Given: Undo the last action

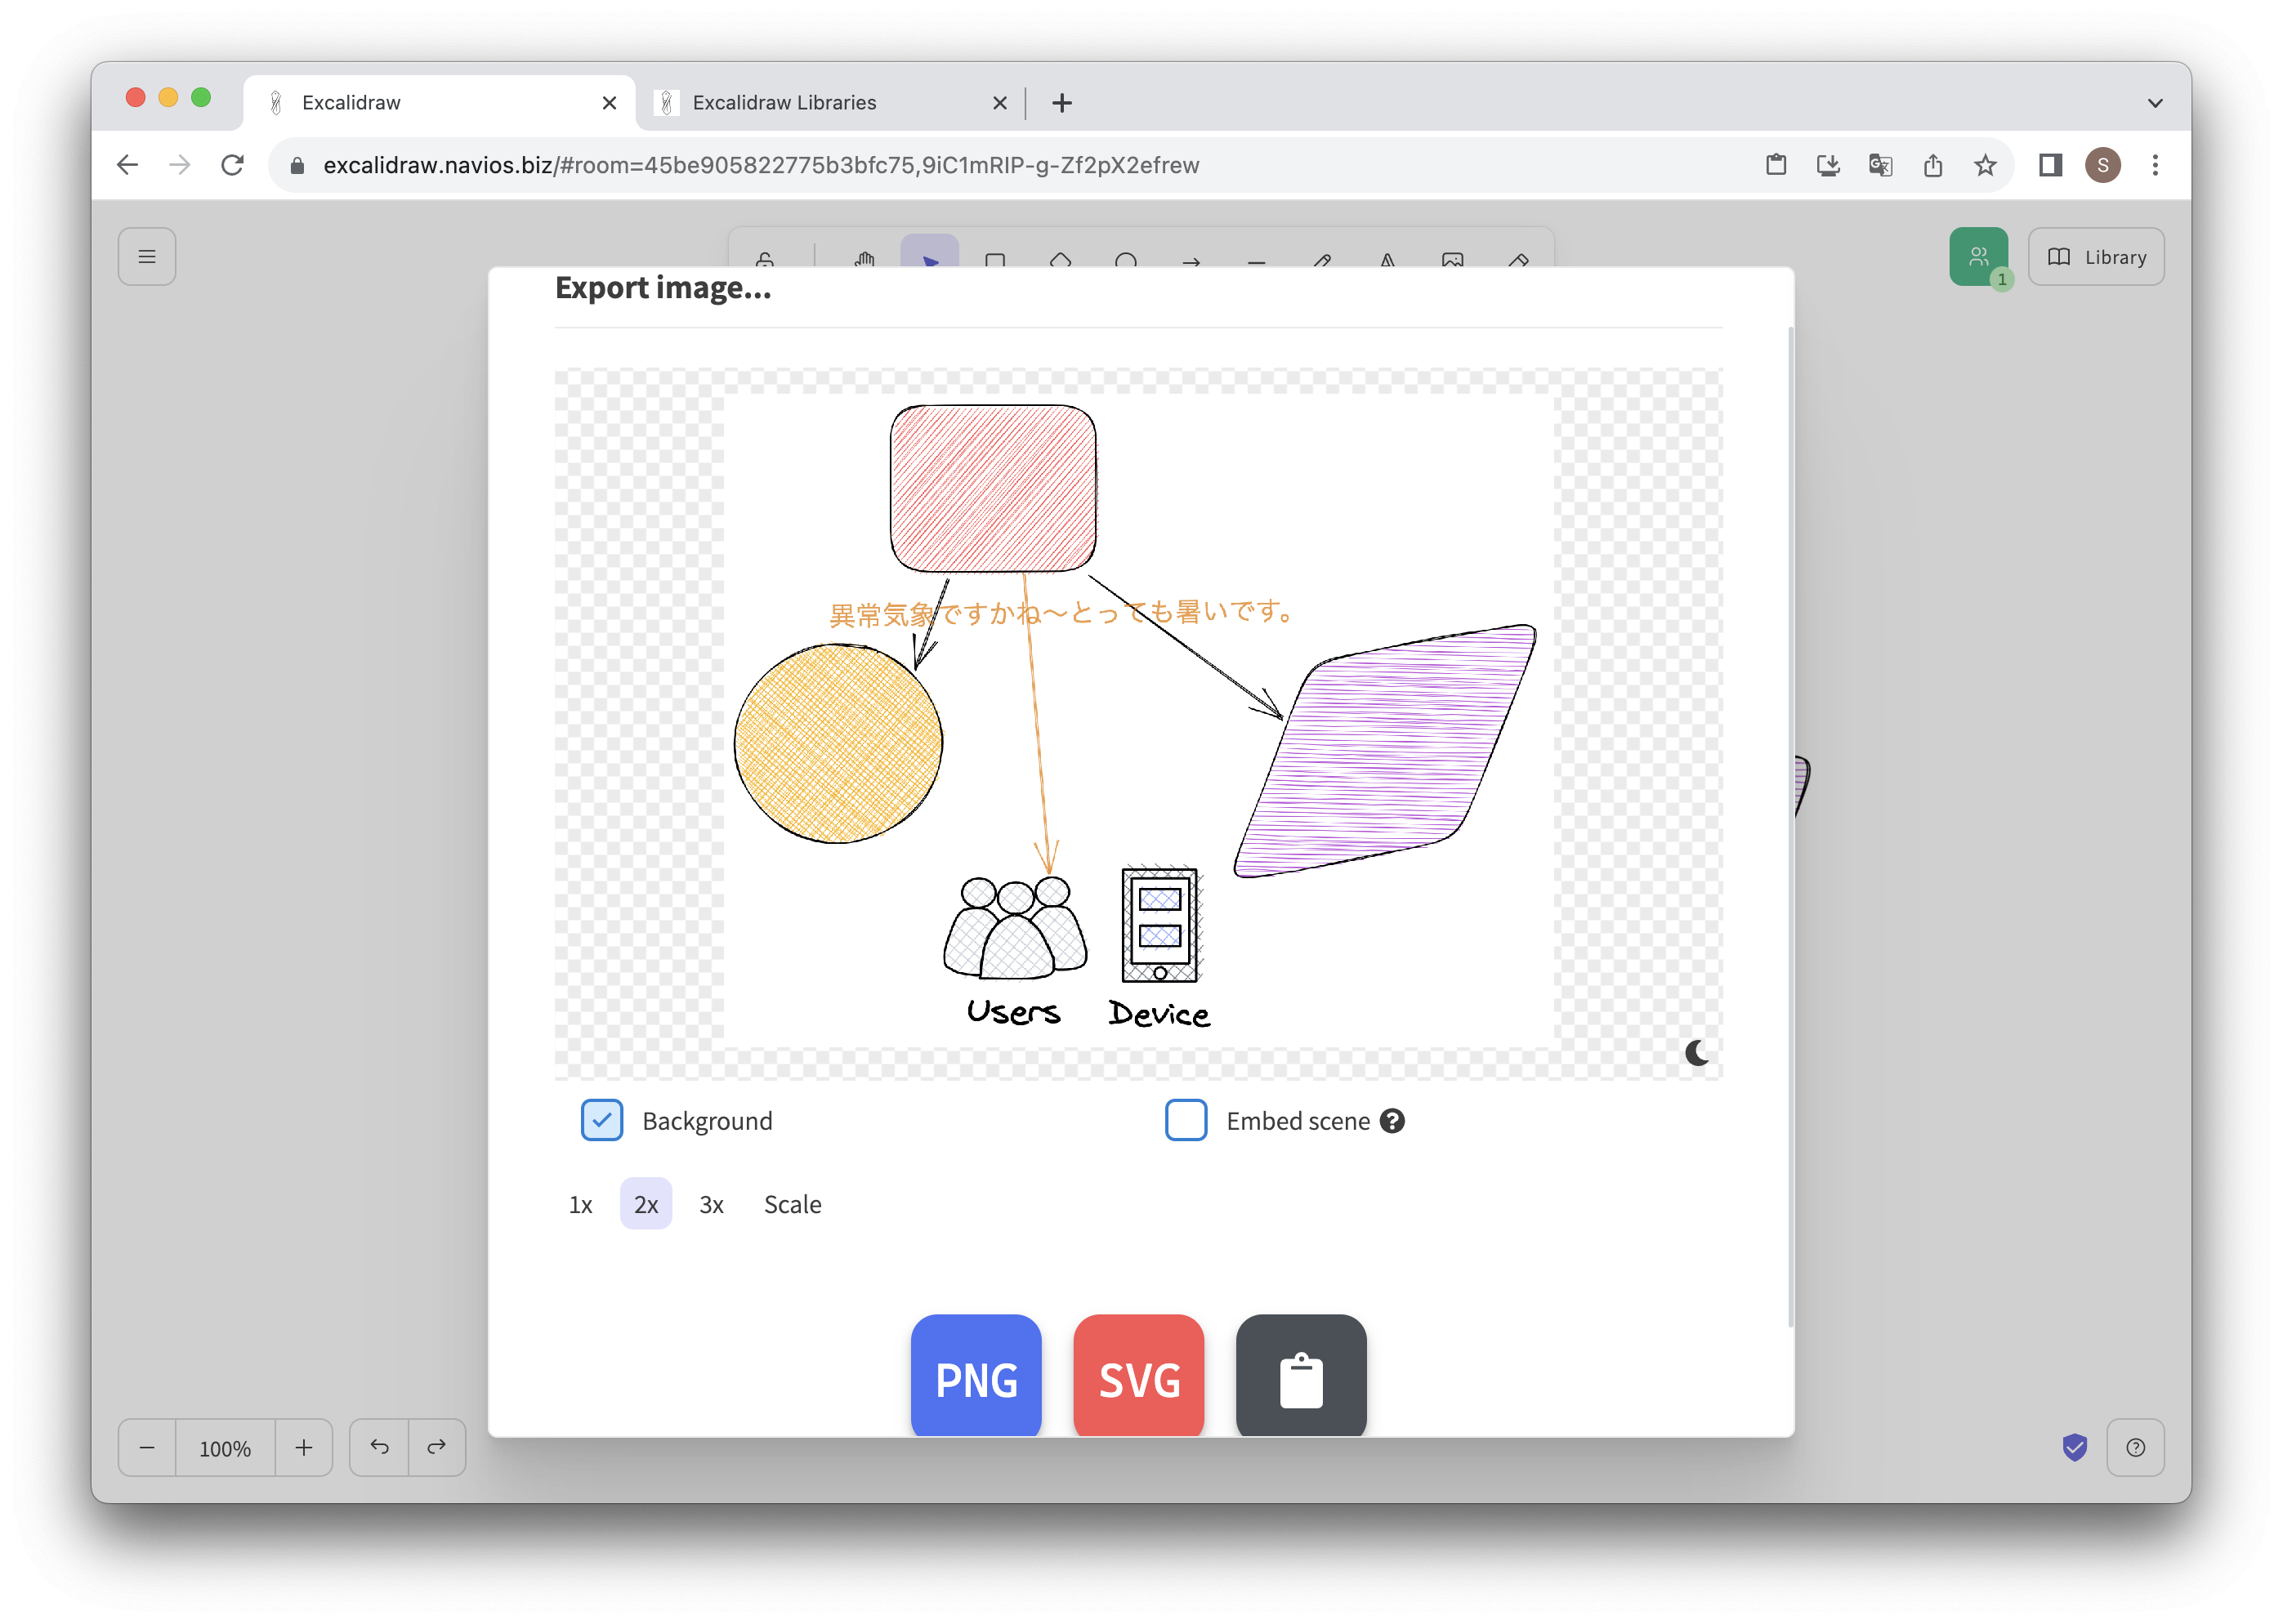Looking at the screenshot, I should (x=379, y=1447).
